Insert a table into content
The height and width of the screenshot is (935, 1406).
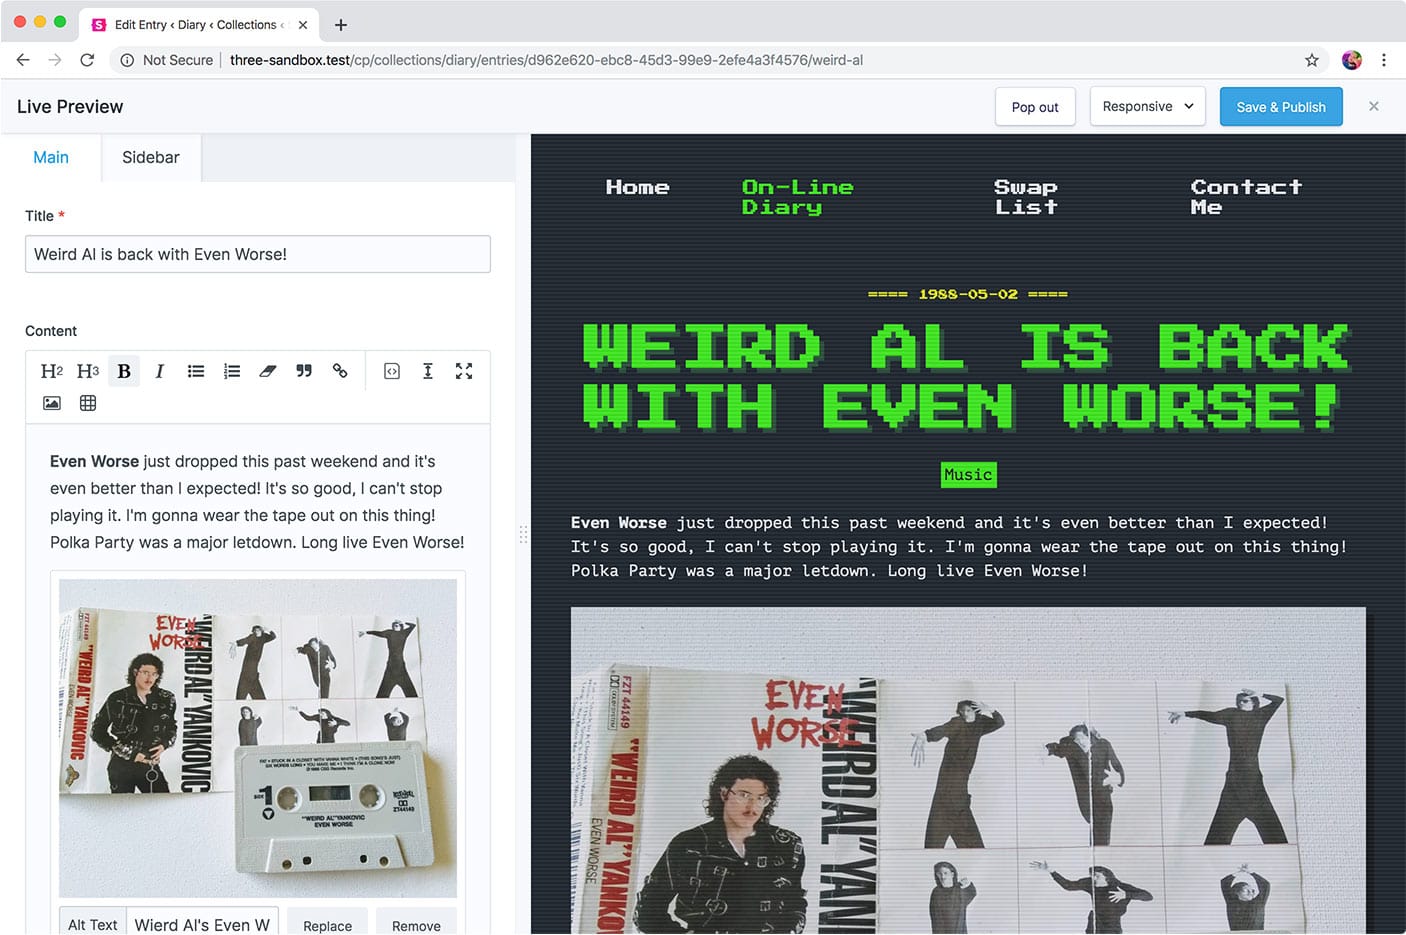88,403
